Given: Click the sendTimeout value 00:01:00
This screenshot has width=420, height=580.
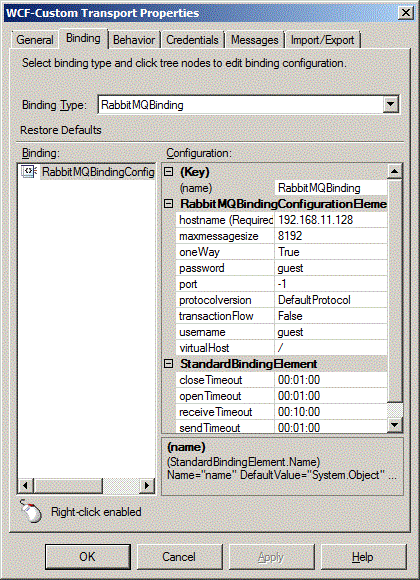Looking at the screenshot, I should pos(331,427).
